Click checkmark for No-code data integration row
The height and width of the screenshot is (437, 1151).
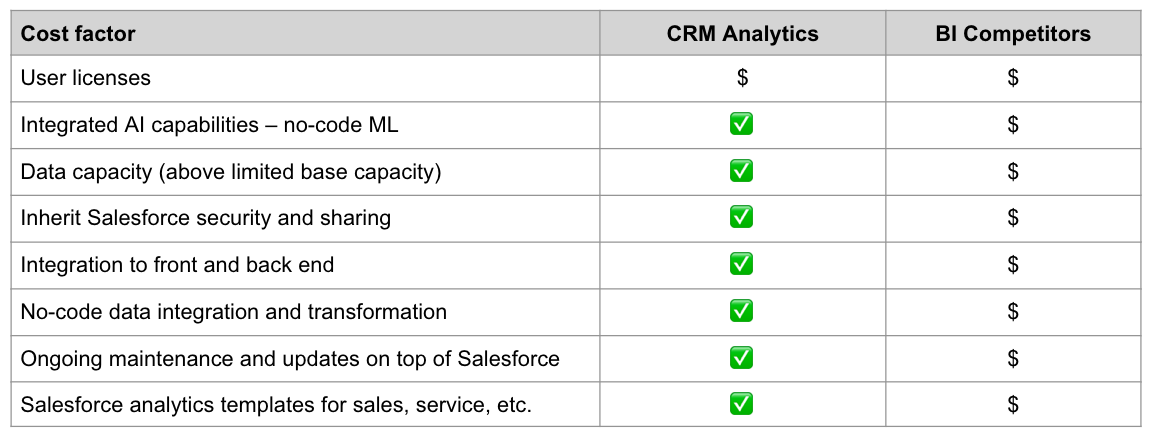point(741,311)
